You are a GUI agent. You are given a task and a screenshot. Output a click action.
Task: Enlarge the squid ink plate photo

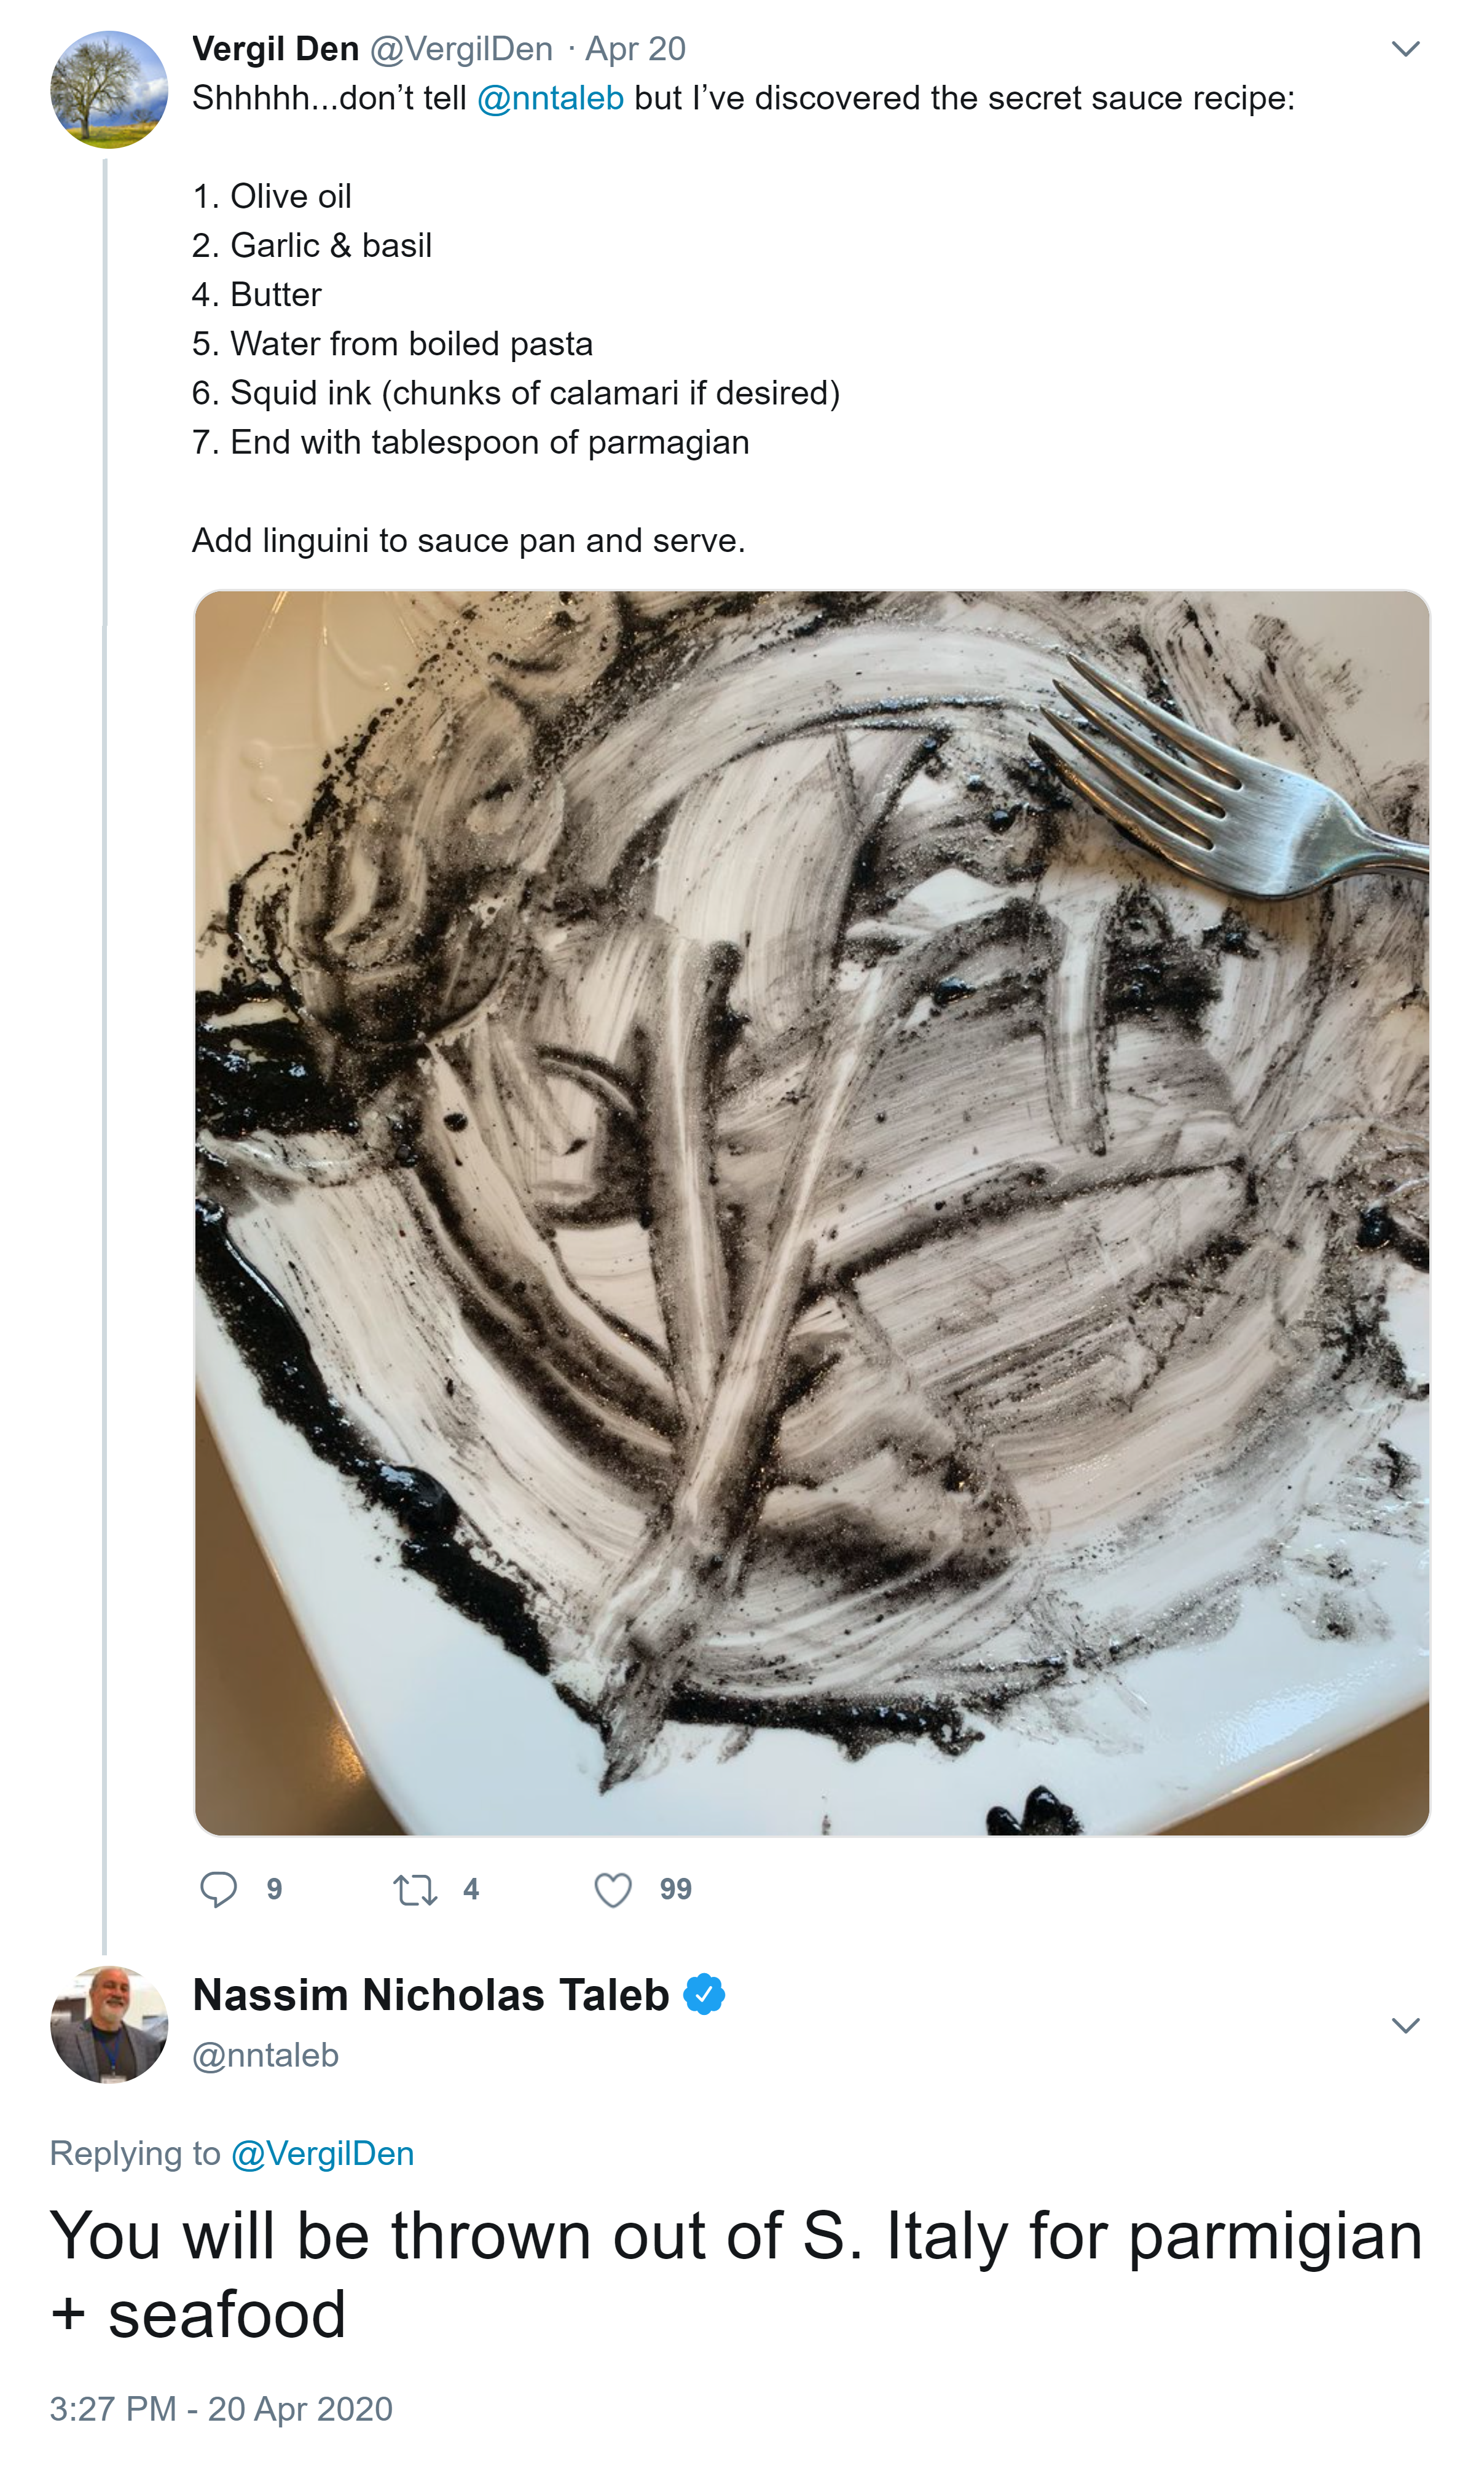click(811, 1212)
